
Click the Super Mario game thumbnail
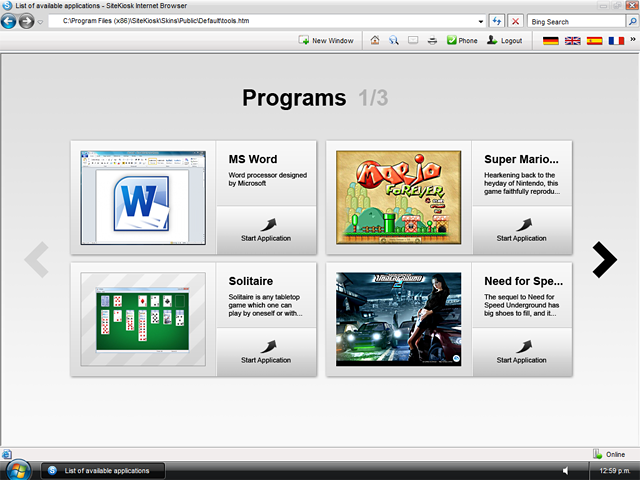point(398,197)
